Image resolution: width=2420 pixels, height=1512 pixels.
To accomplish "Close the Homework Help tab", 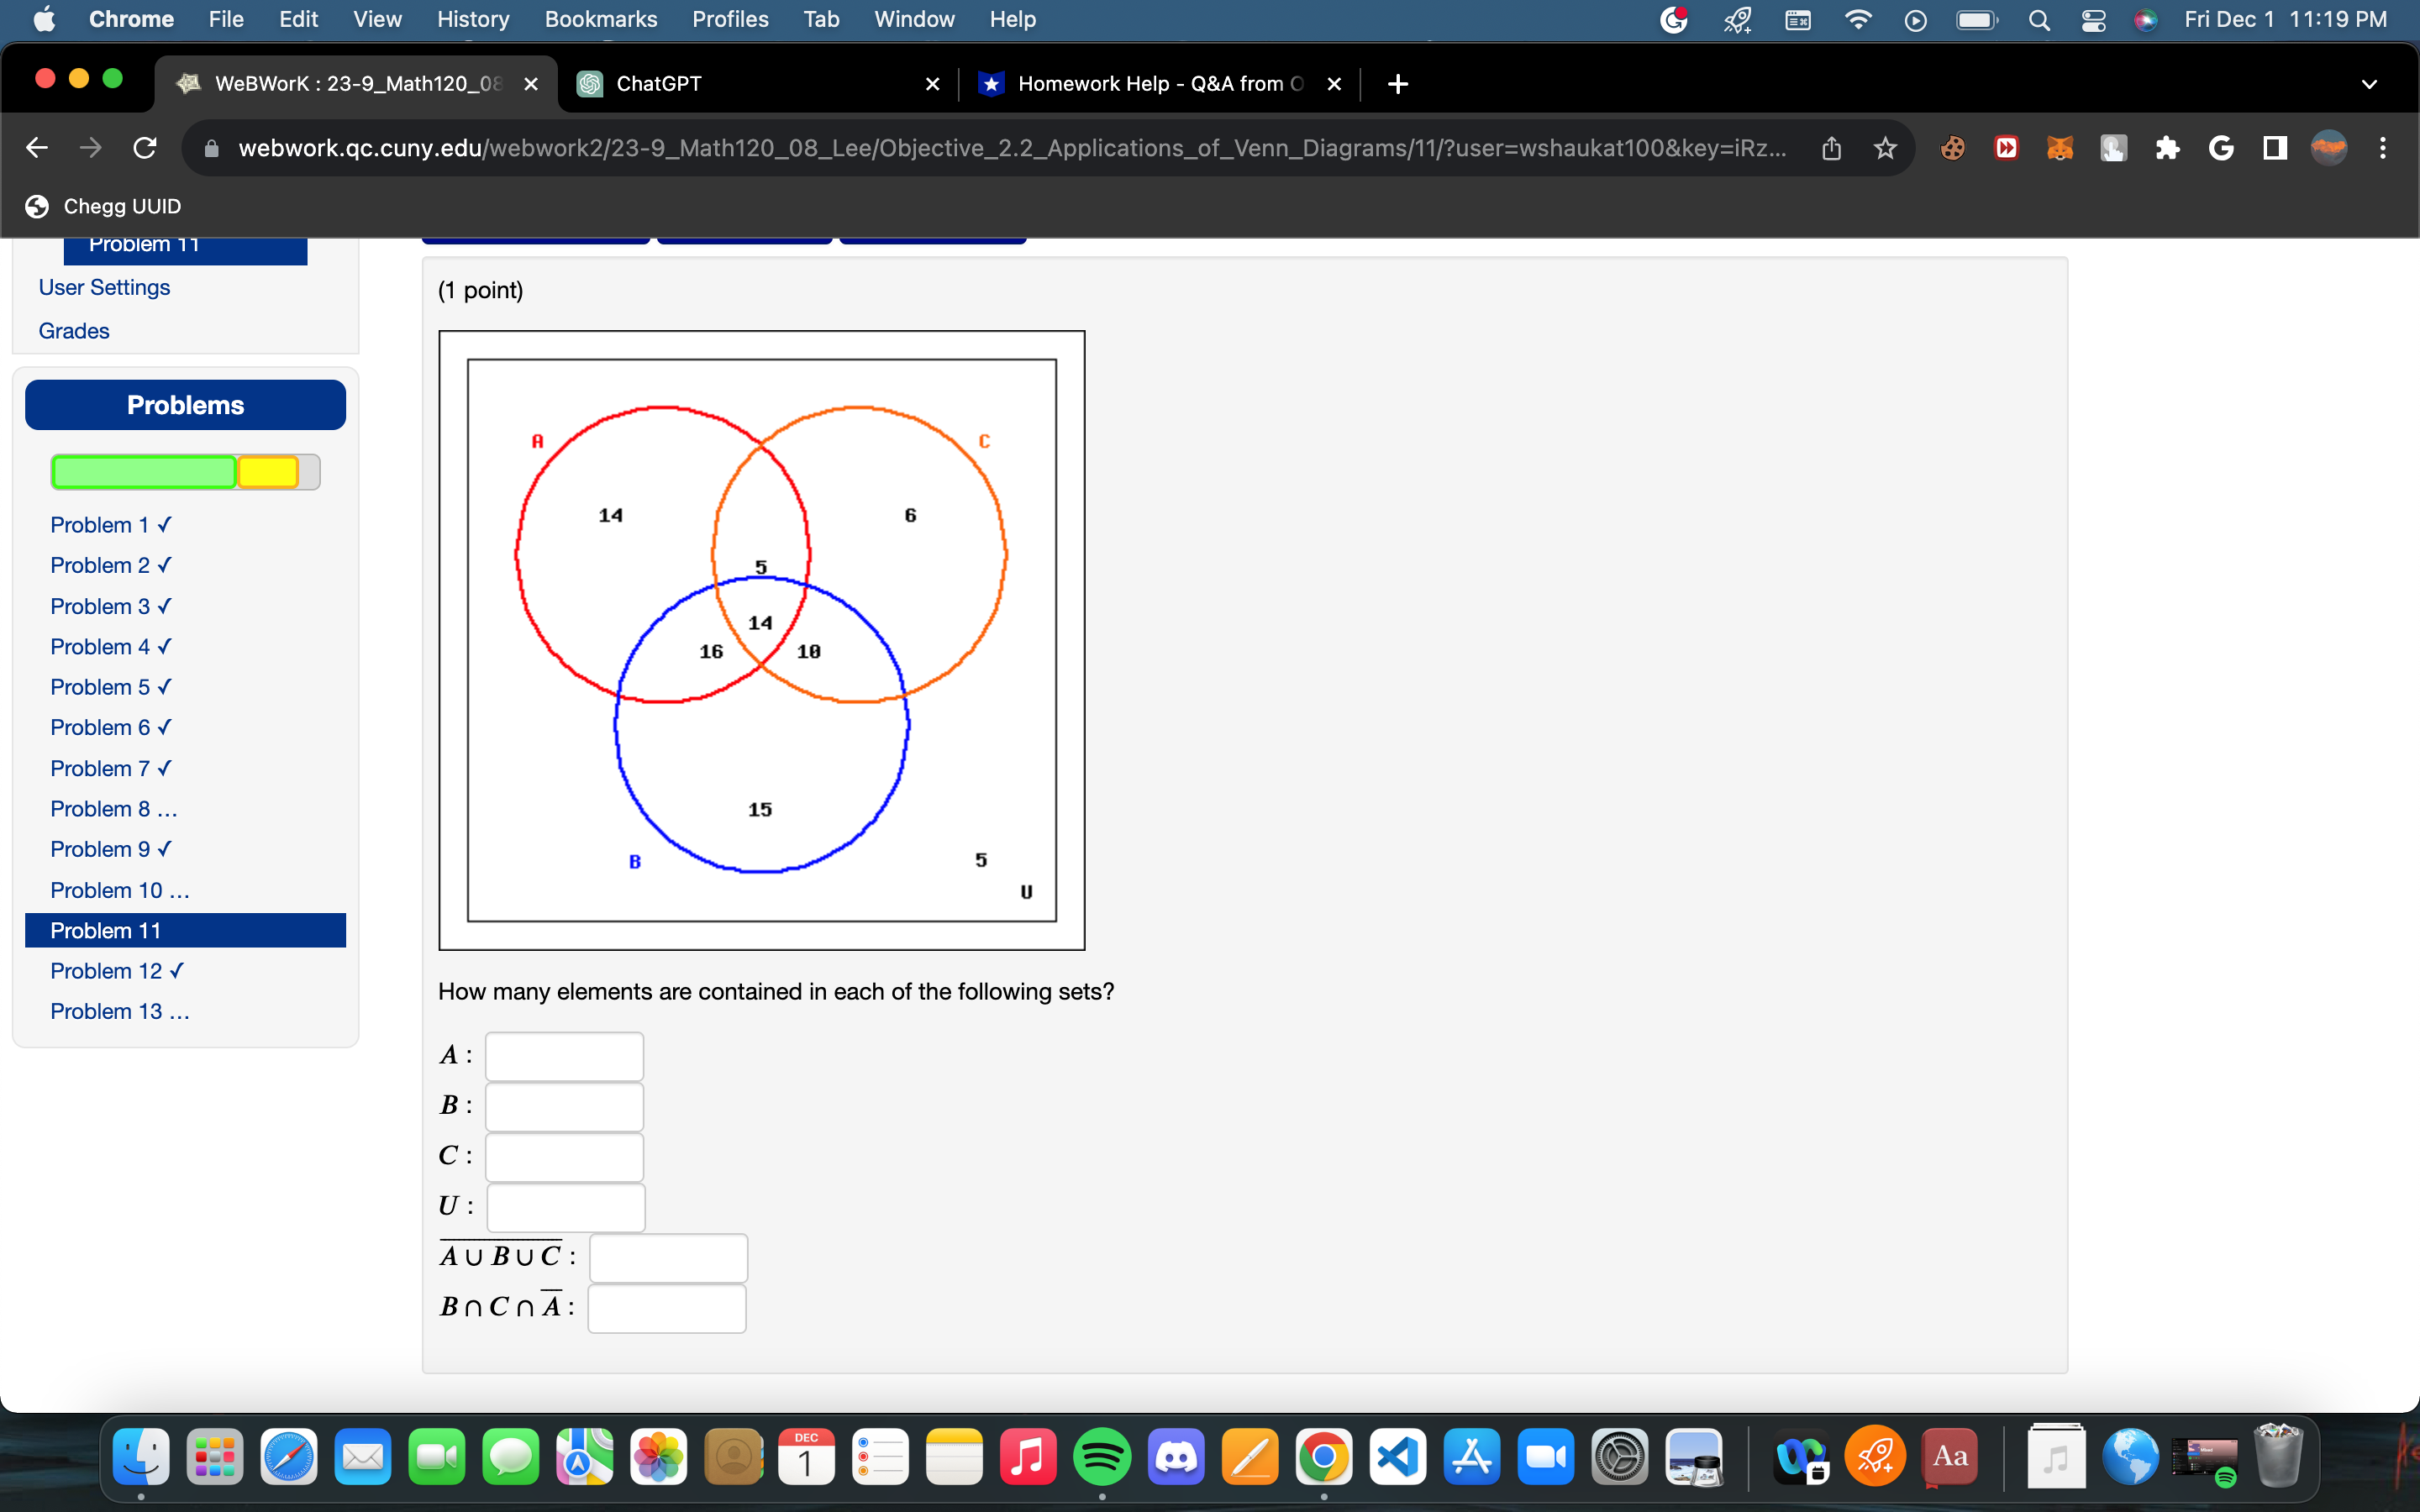I will coord(1334,84).
